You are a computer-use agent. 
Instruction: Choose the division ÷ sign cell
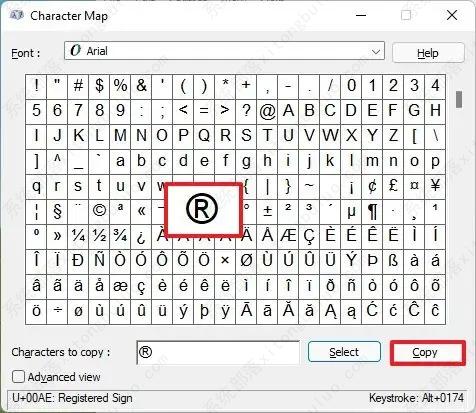click(x=57, y=311)
